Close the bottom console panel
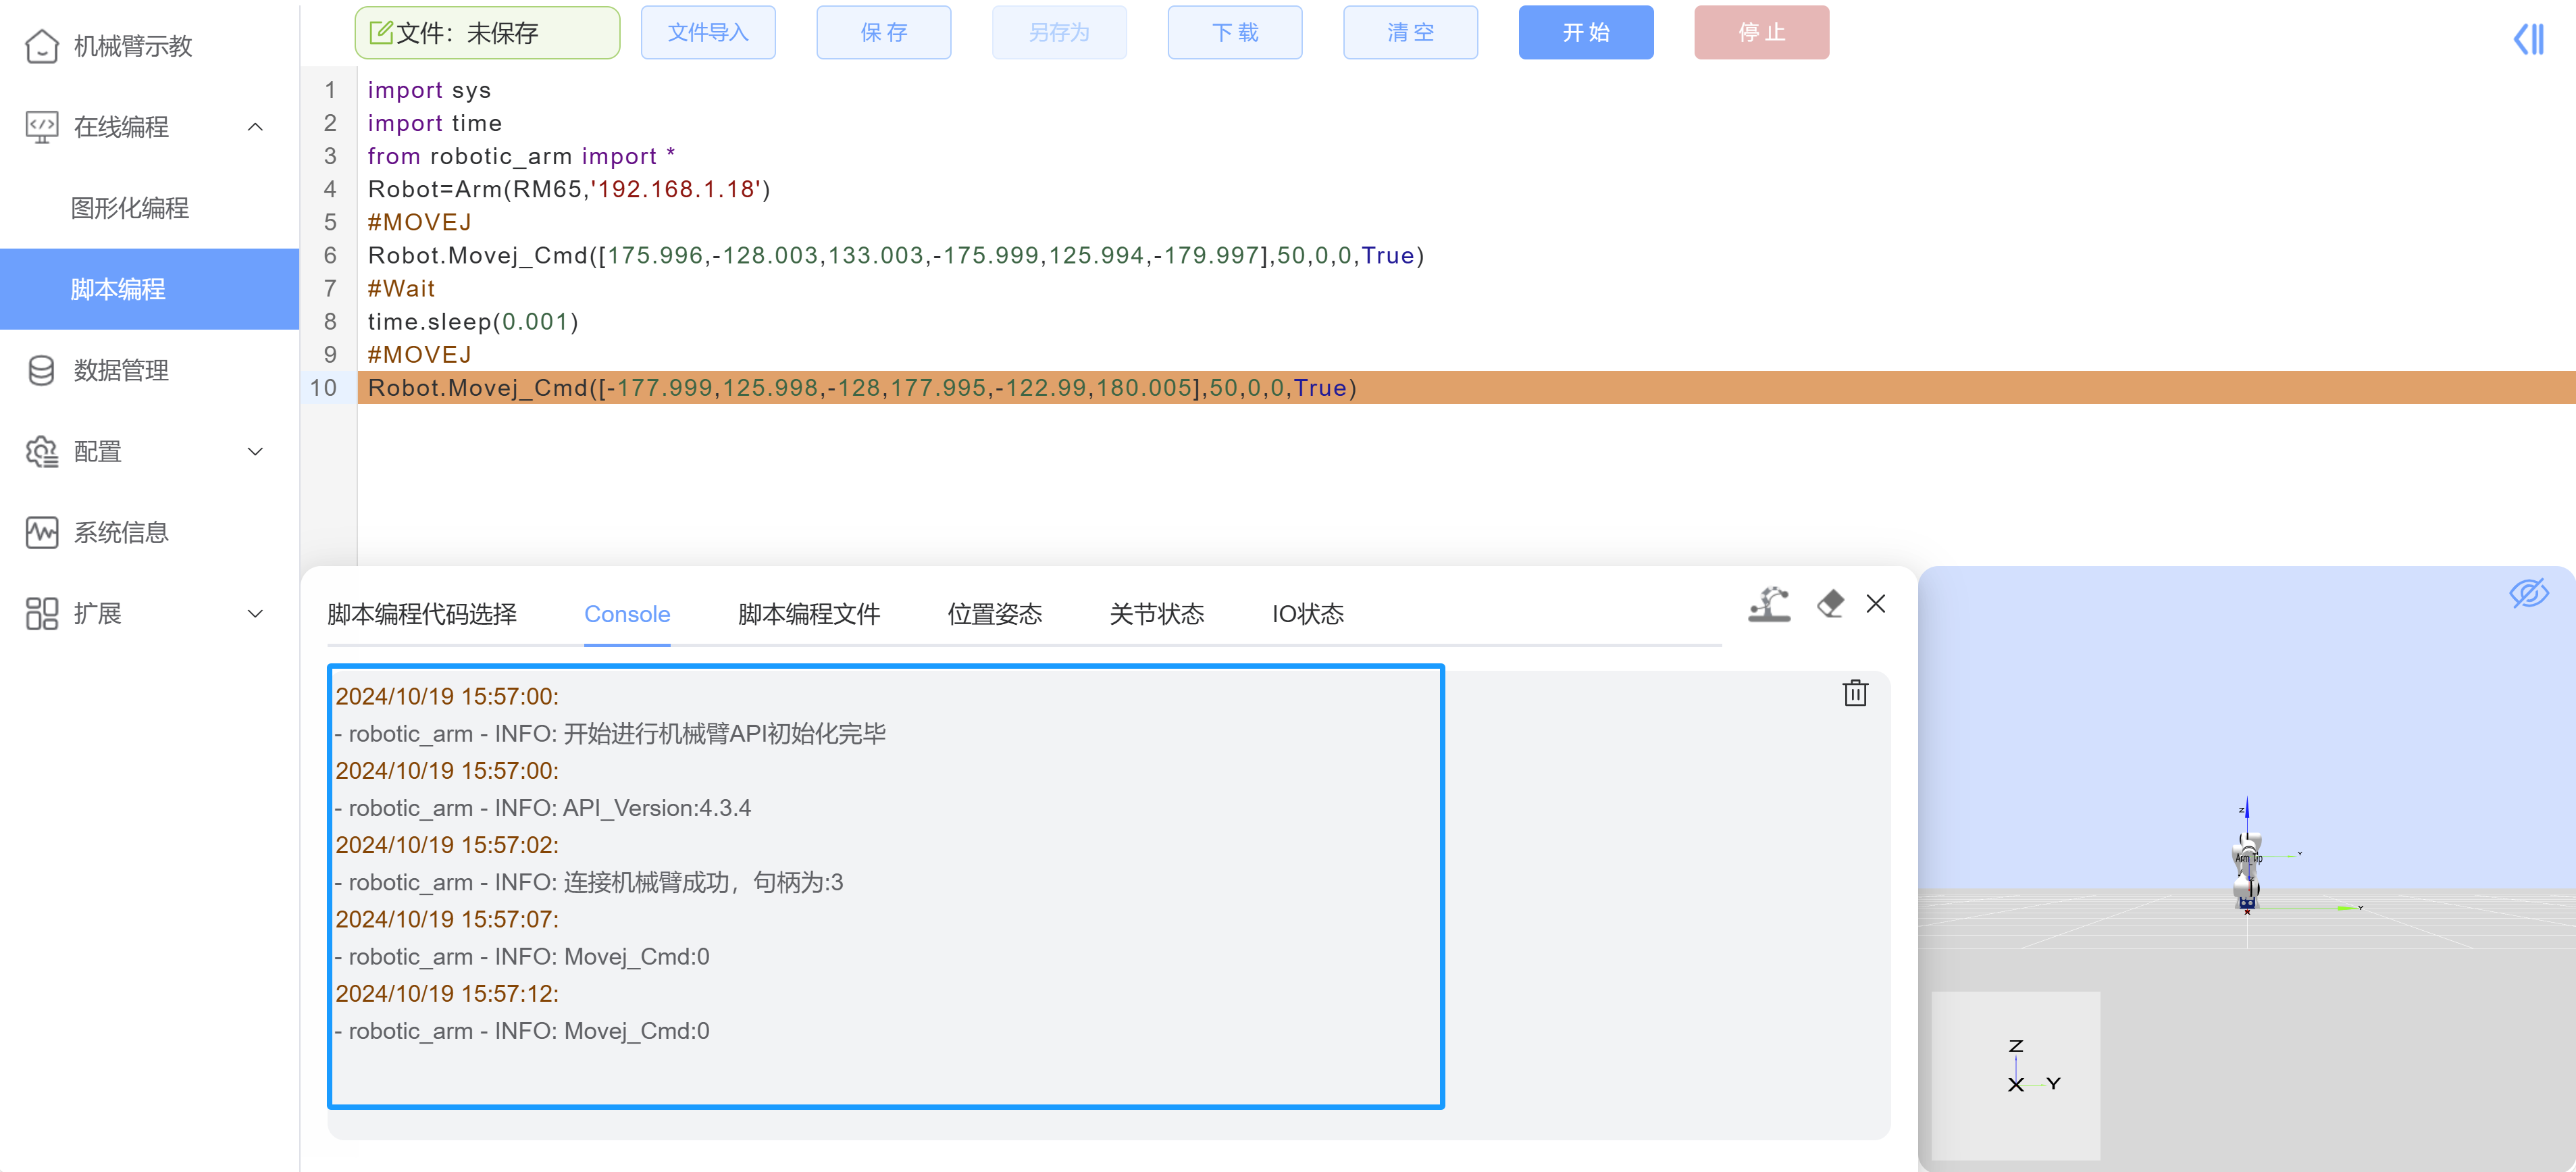 1875,604
